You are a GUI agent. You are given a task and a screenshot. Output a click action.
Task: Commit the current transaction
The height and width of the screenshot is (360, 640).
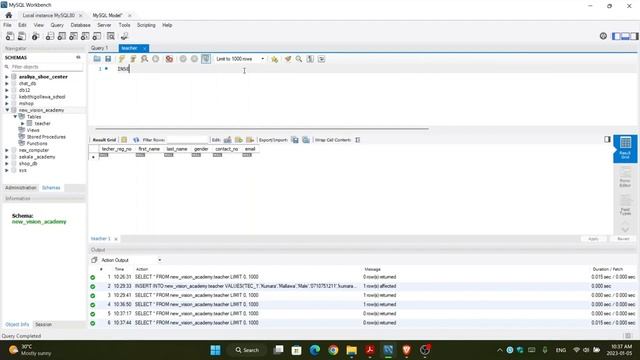click(x=183, y=59)
